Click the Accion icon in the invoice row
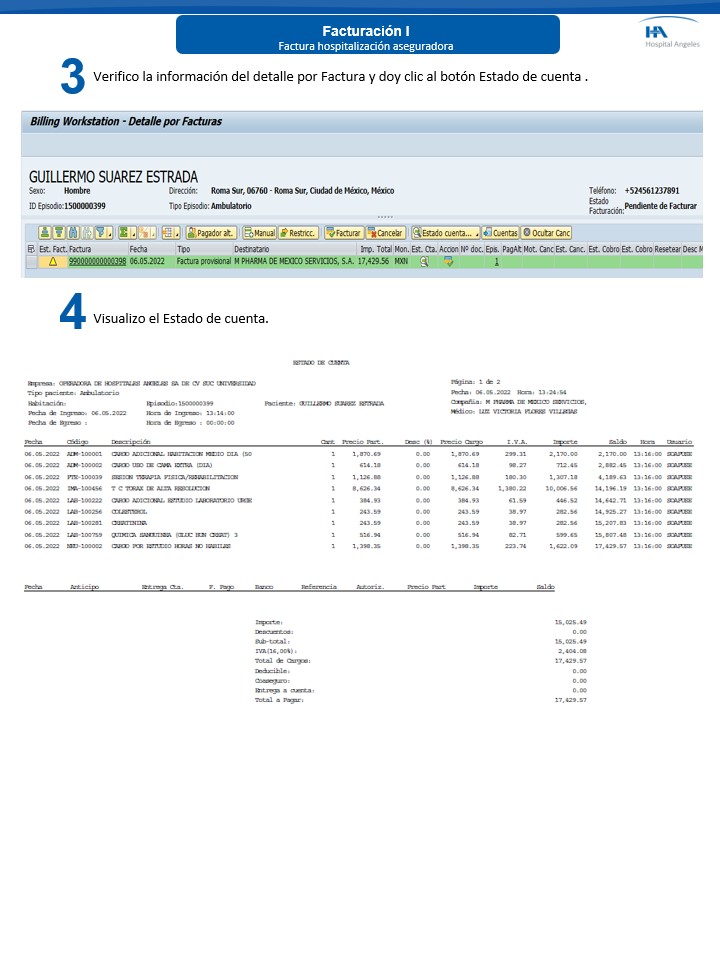 click(449, 262)
